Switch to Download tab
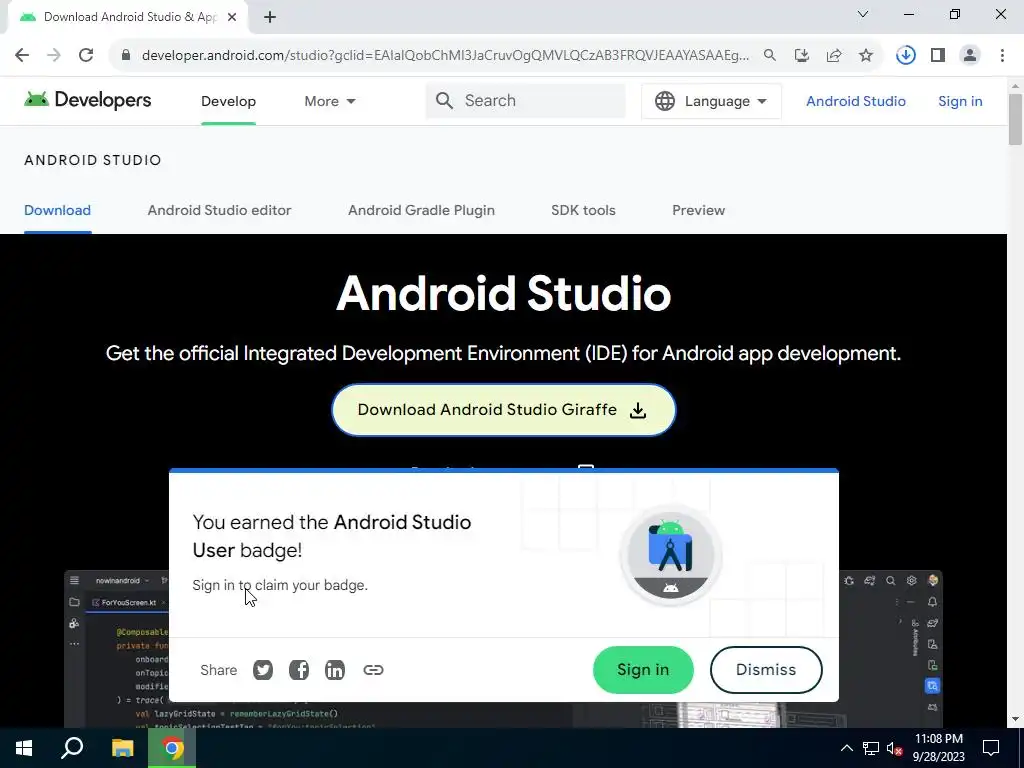 click(57, 210)
